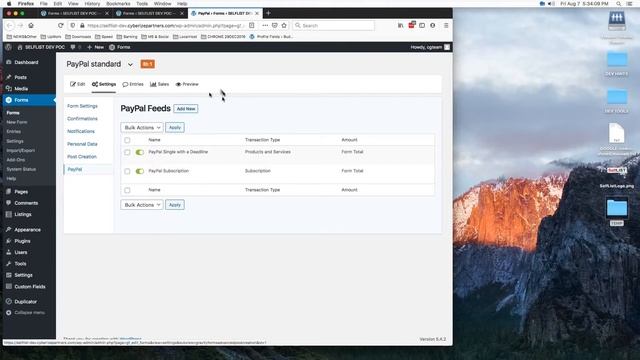Open a new browser tab with the plus icon
640x360 pixels.
point(268,13)
